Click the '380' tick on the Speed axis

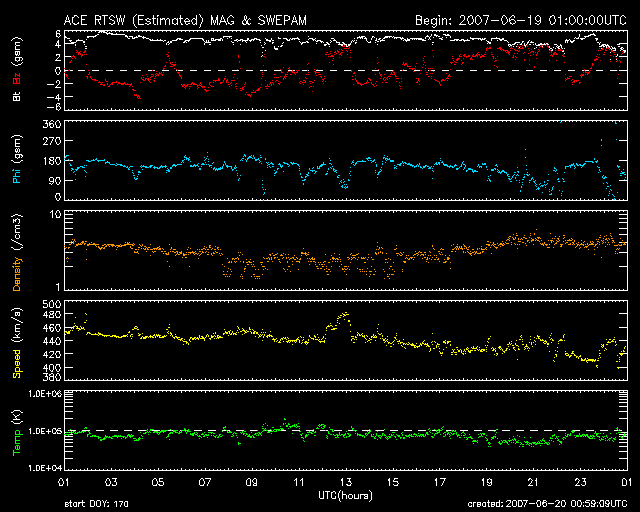coord(52,377)
